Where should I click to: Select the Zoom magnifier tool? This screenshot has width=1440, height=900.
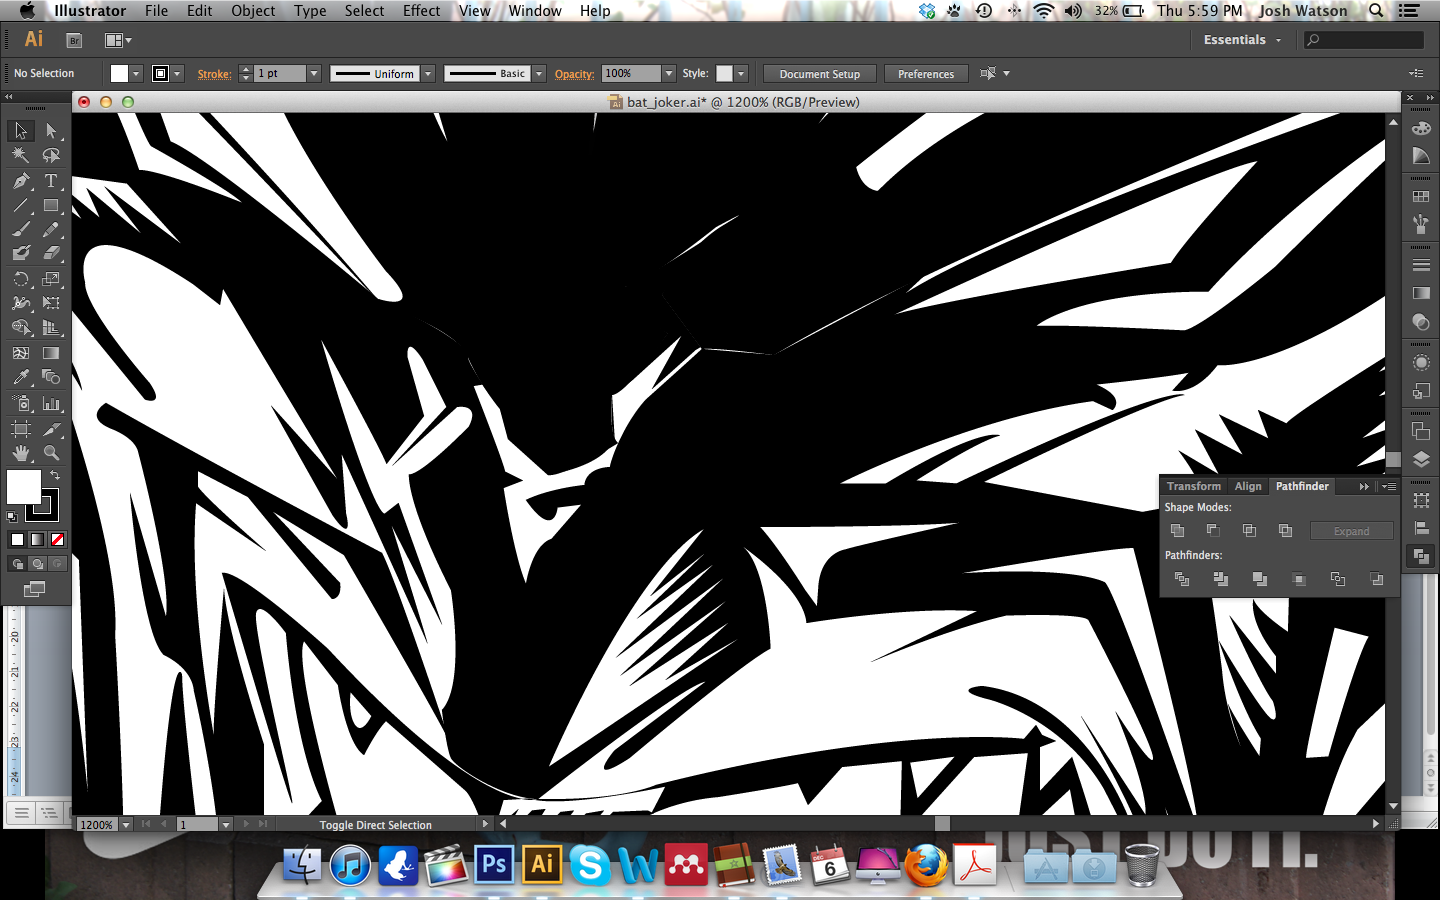click(51, 453)
